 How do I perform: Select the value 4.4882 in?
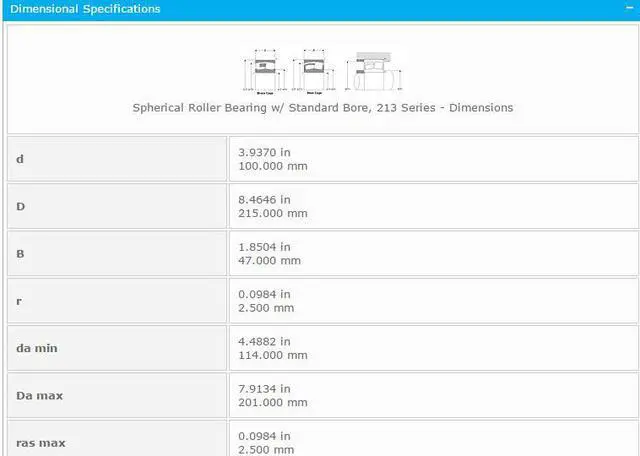coord(264,342)
